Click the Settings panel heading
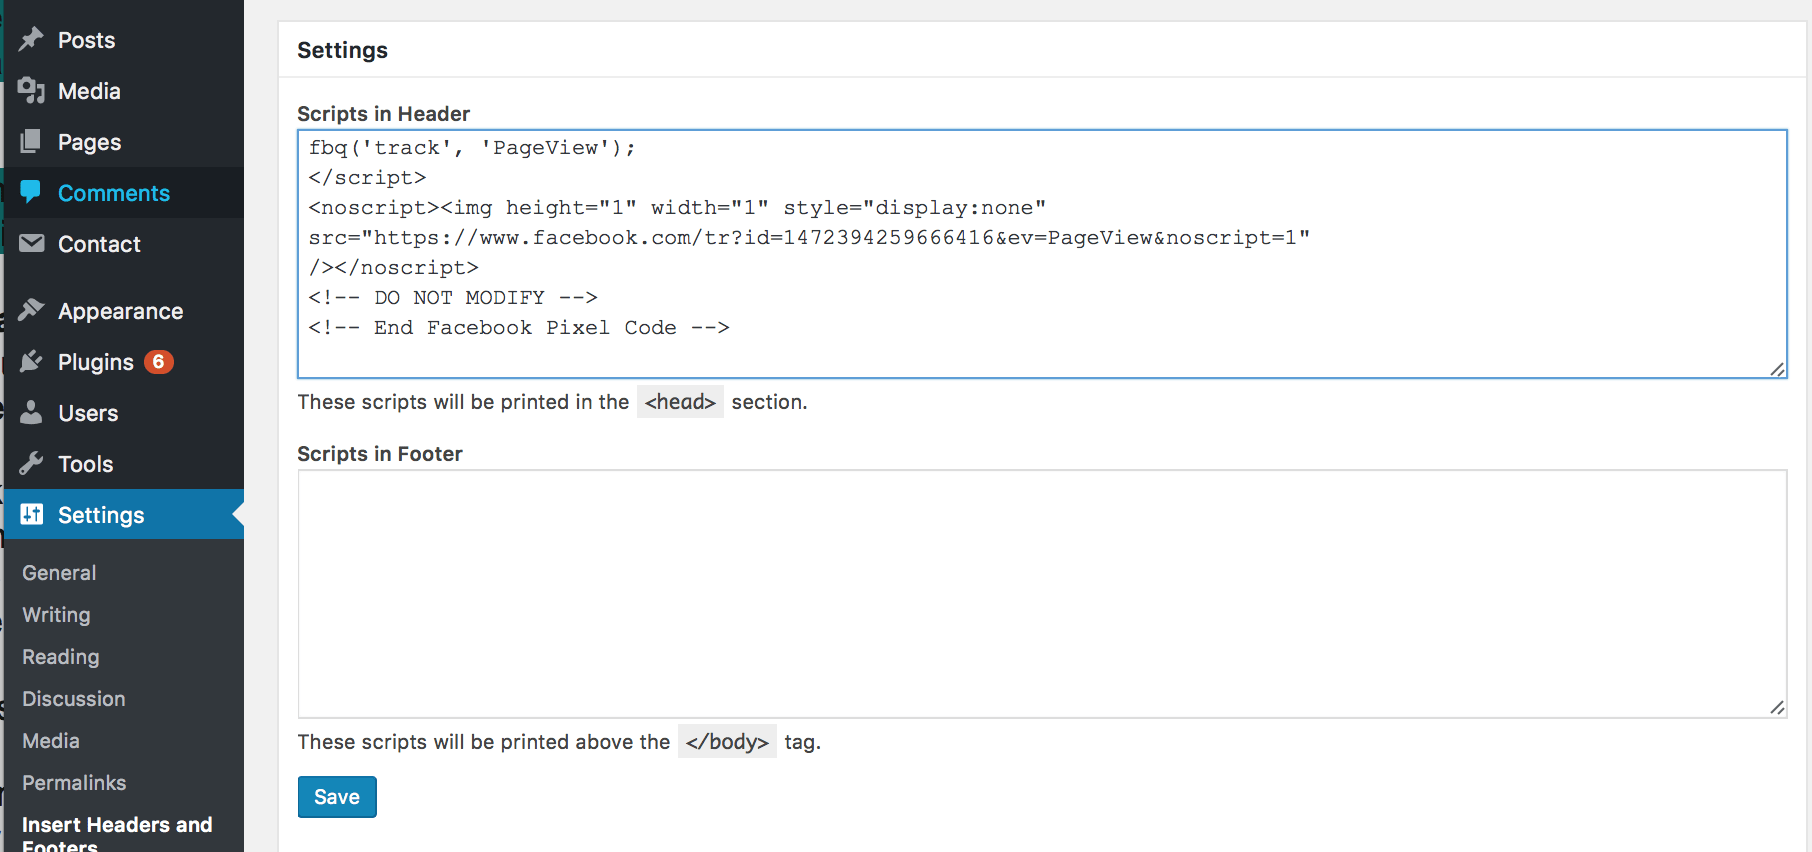Viewport: 1812px width, 852px height. click(x=342, y=50)
